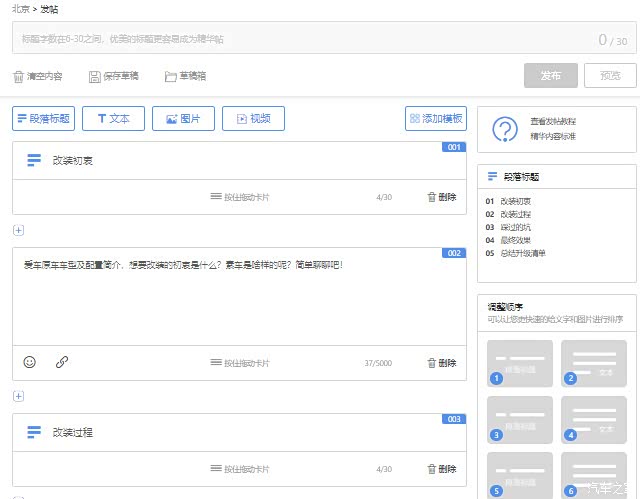Click 清空内容 to clear content
Image resolution: width=640 pixels, height=499 pixels.
(x=37, y=76)
